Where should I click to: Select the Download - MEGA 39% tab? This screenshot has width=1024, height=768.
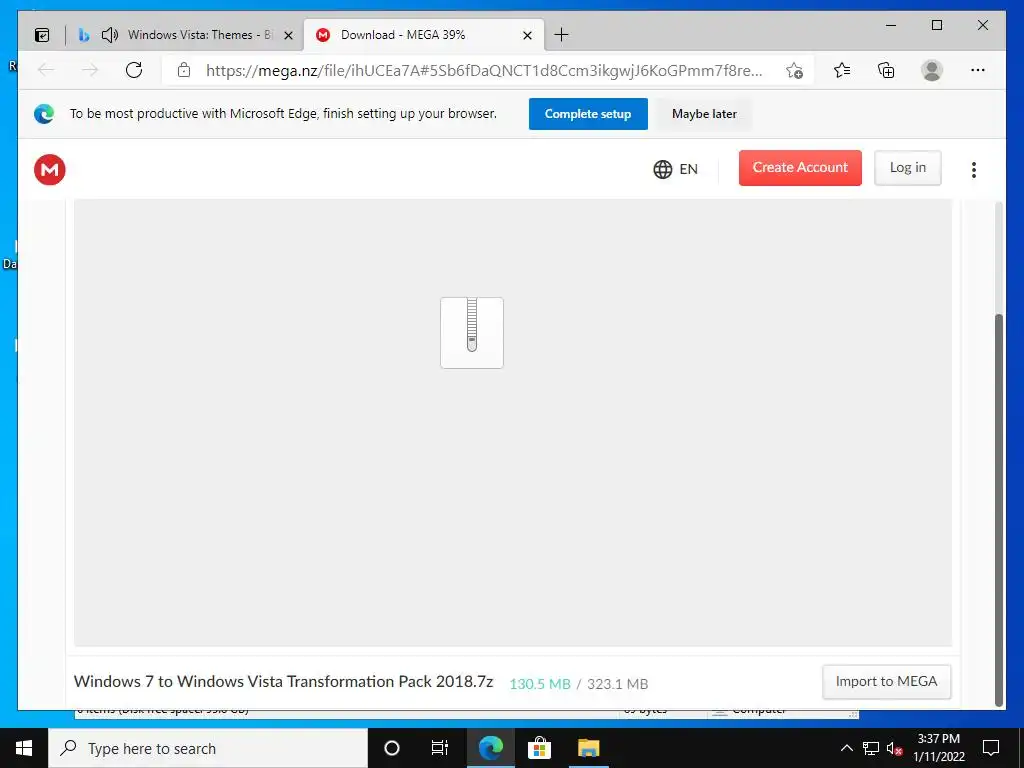click(424, 35)
